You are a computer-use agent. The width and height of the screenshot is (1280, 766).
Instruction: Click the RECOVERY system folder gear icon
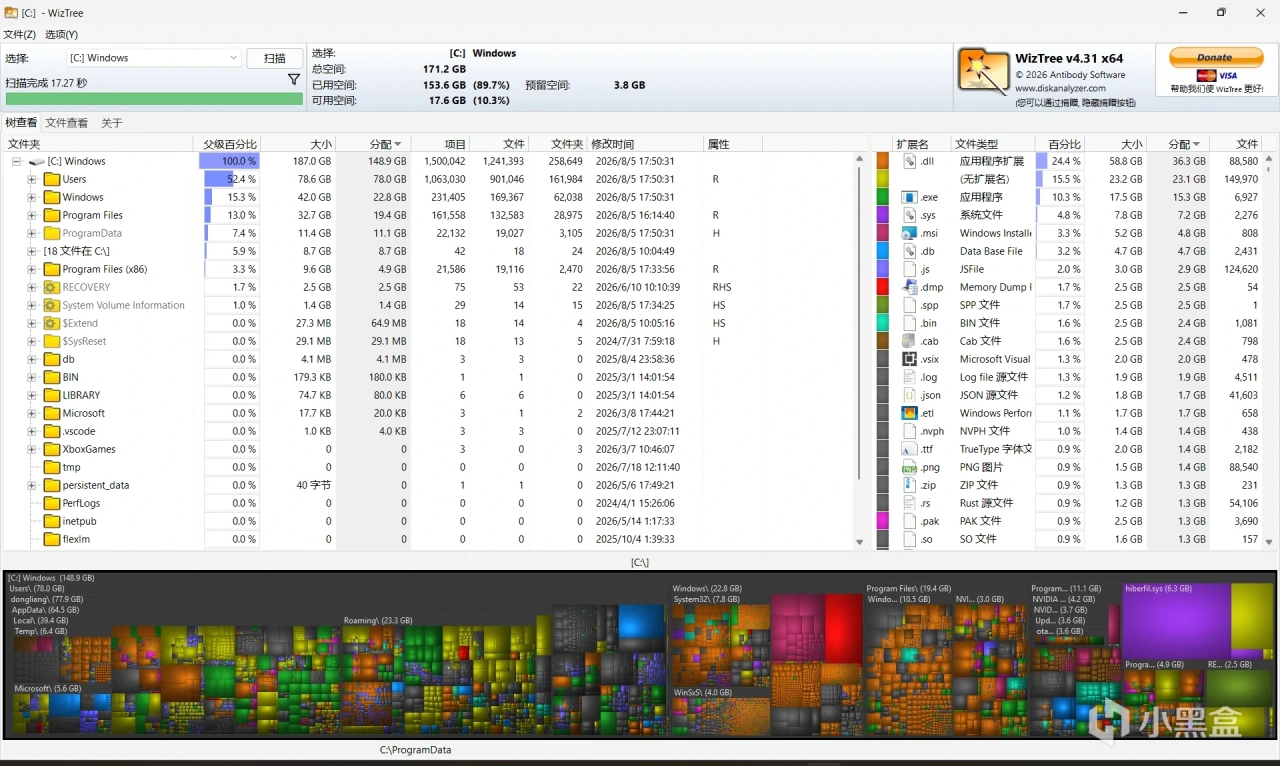52,287
